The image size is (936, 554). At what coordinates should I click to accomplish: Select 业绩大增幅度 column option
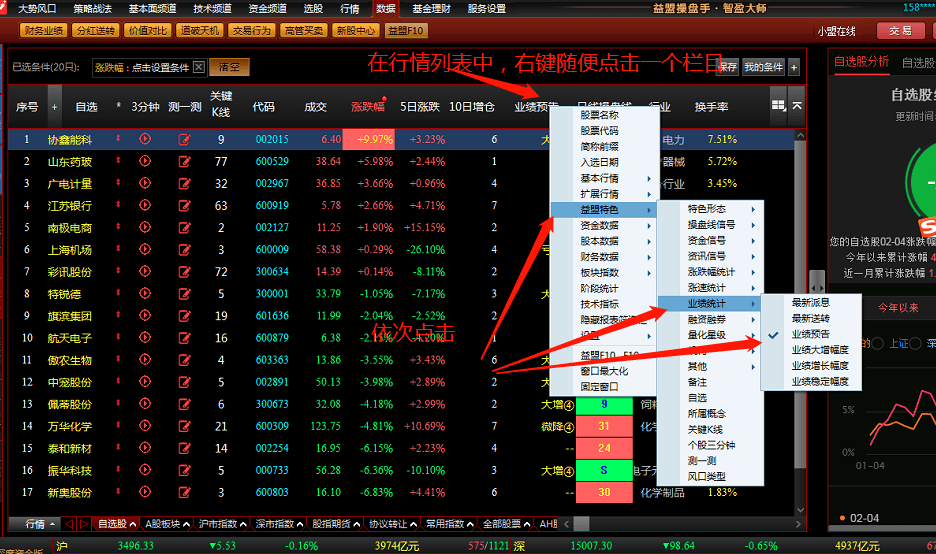(x=820, y=350)
